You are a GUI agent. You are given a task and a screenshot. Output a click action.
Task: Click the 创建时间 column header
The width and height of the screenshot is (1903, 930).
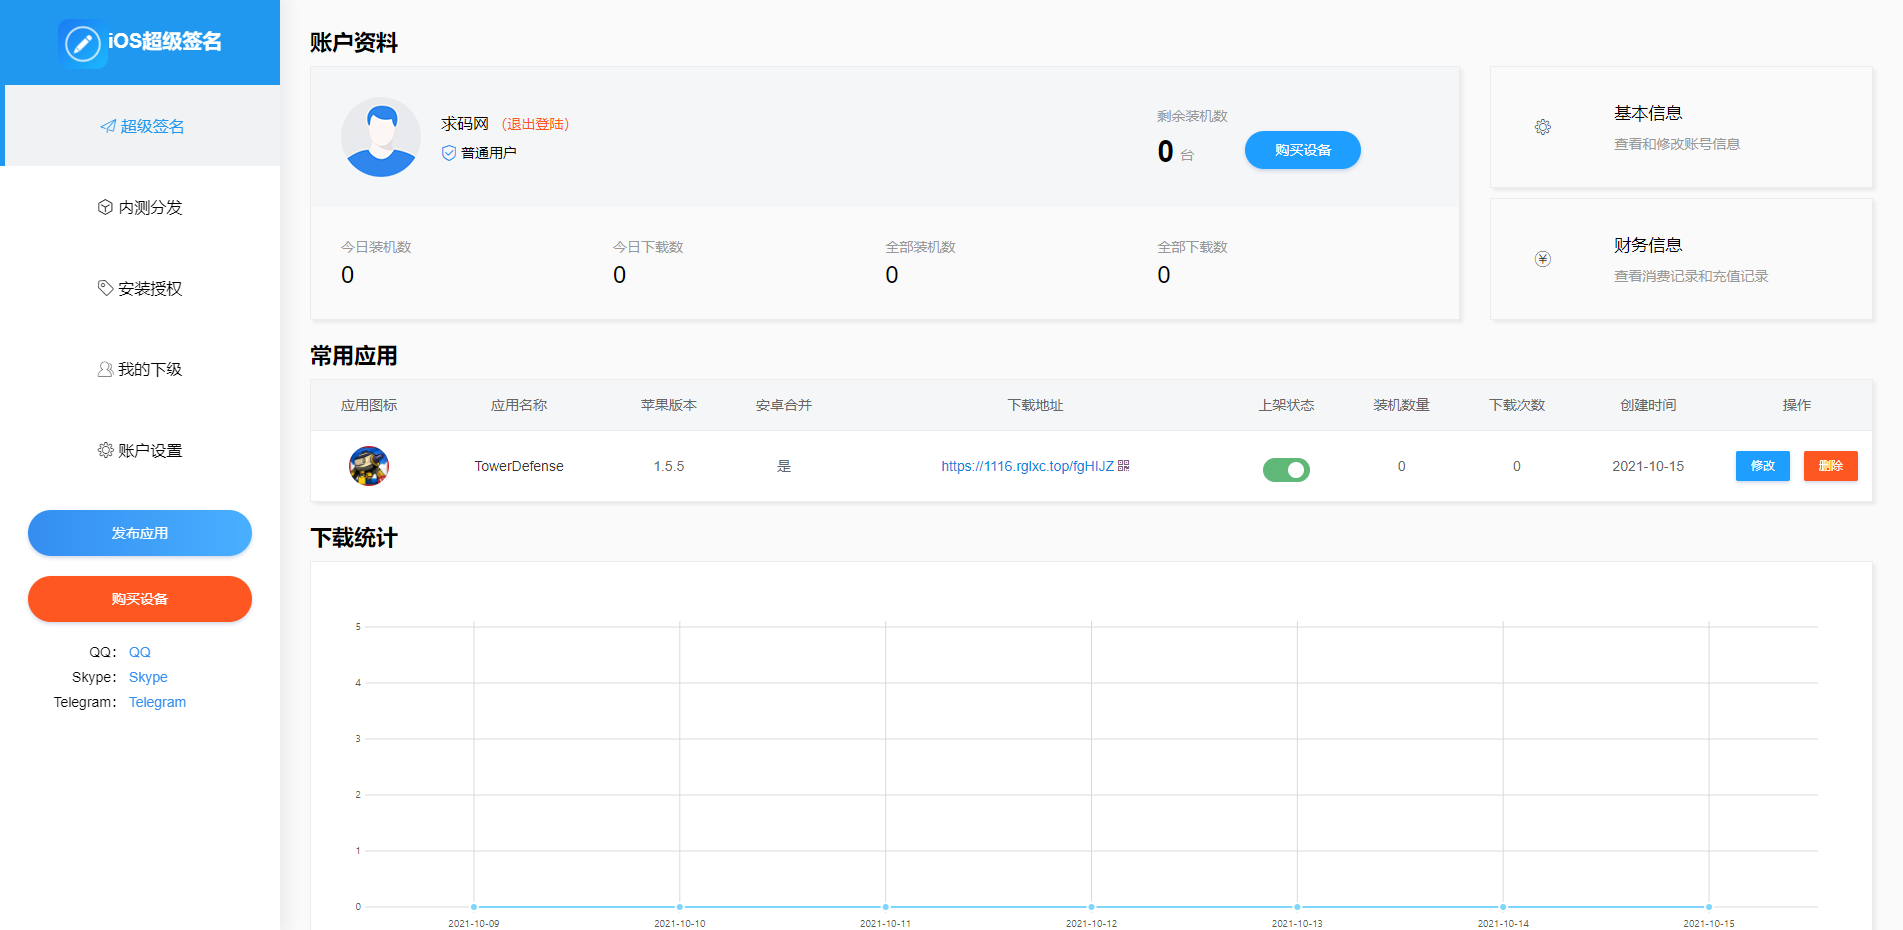point(1648,405)
